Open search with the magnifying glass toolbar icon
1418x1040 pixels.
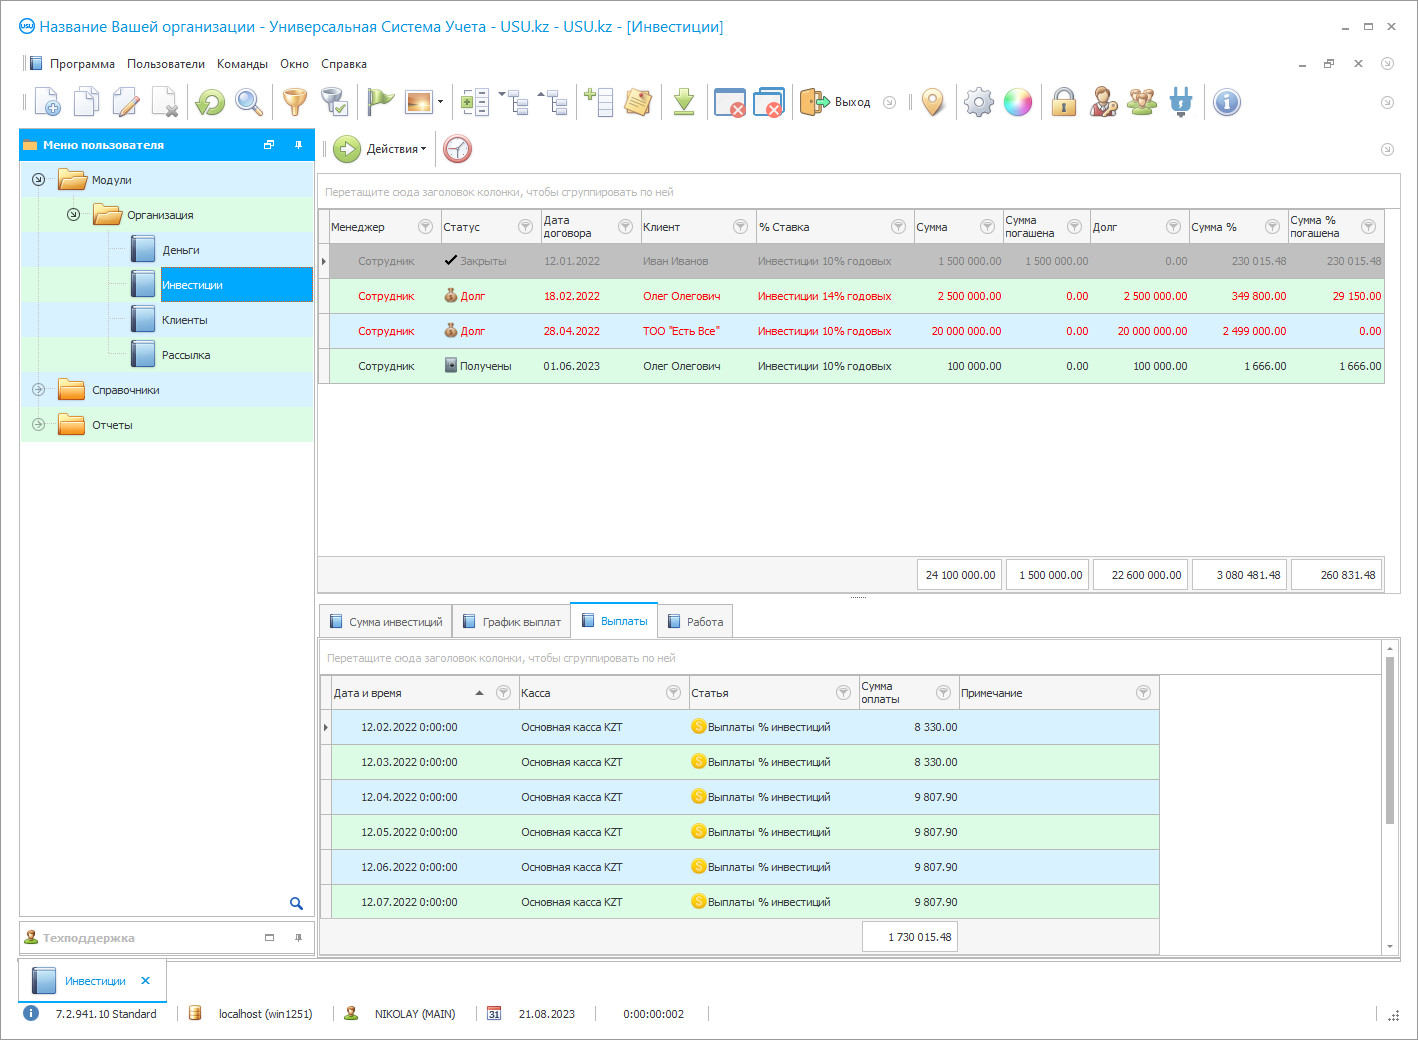[x=249, y=102]
